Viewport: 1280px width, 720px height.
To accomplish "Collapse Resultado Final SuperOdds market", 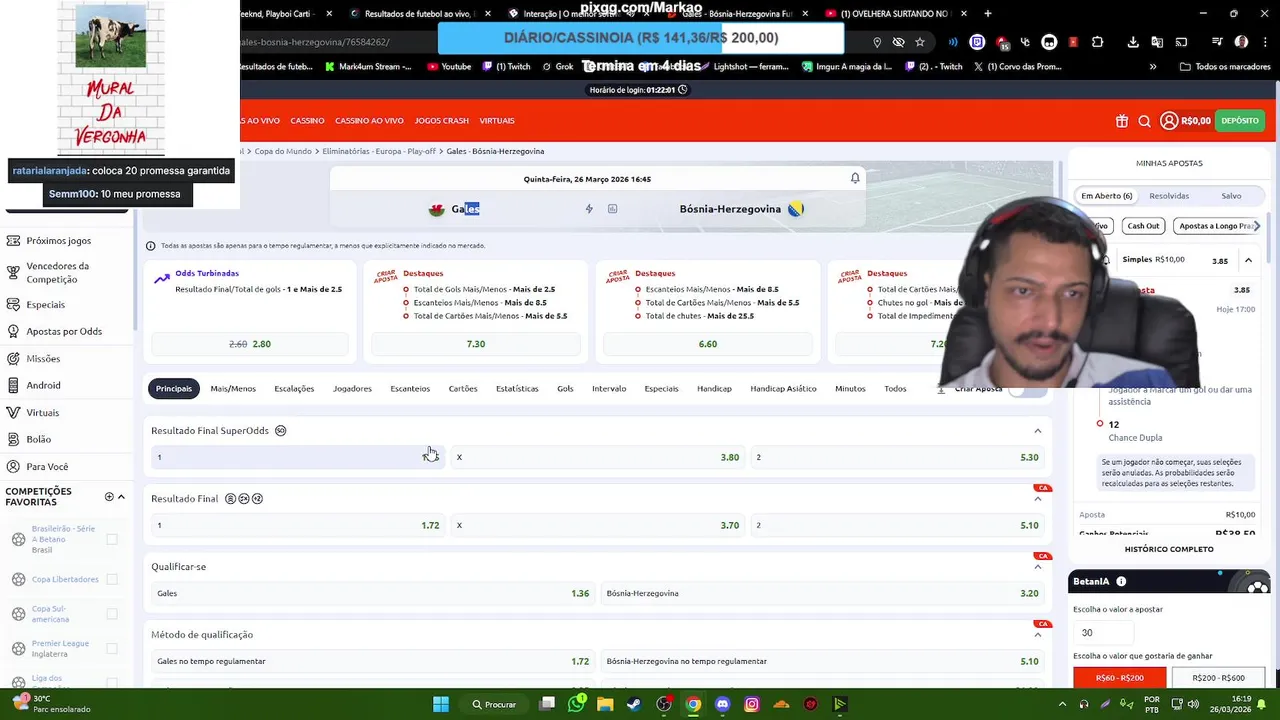I will [1037, 431].
